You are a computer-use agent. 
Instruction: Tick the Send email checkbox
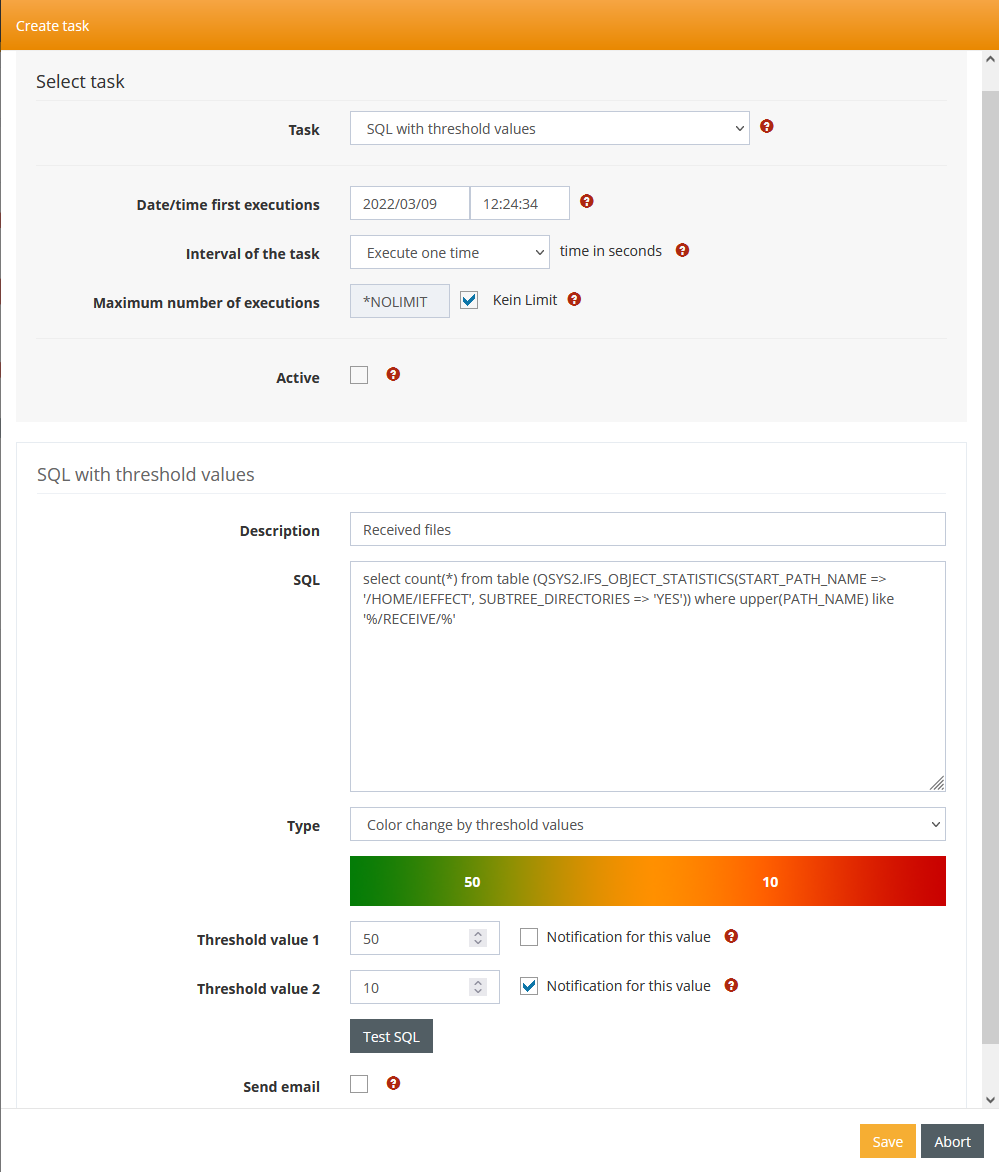click(x=359, y=1084)
